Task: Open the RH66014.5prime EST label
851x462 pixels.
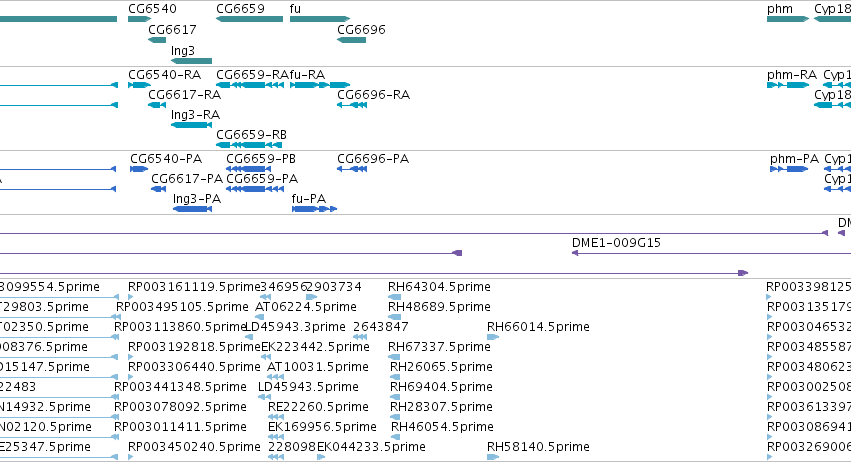Action: tap(538, 327)
